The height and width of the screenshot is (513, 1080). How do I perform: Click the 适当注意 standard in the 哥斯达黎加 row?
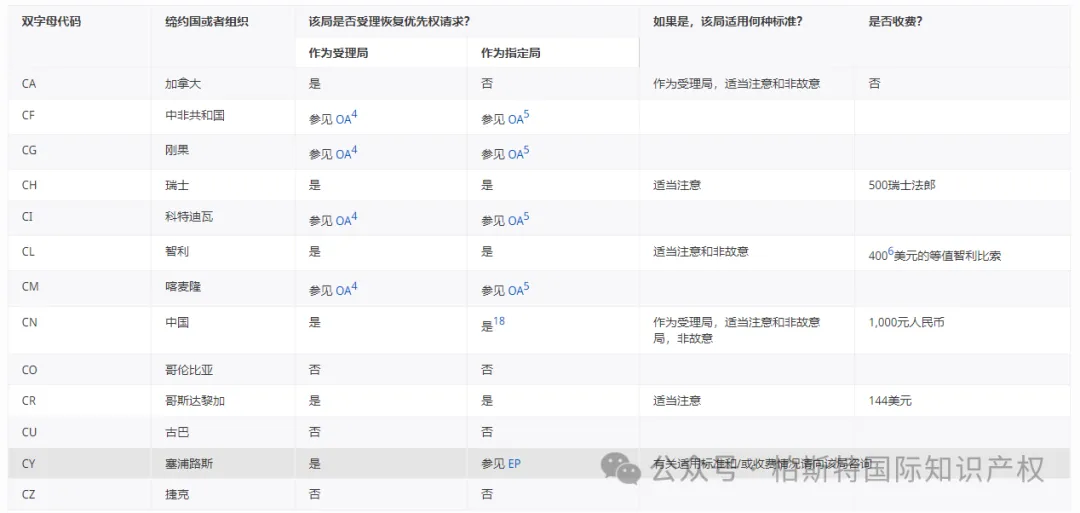(676, 401)
